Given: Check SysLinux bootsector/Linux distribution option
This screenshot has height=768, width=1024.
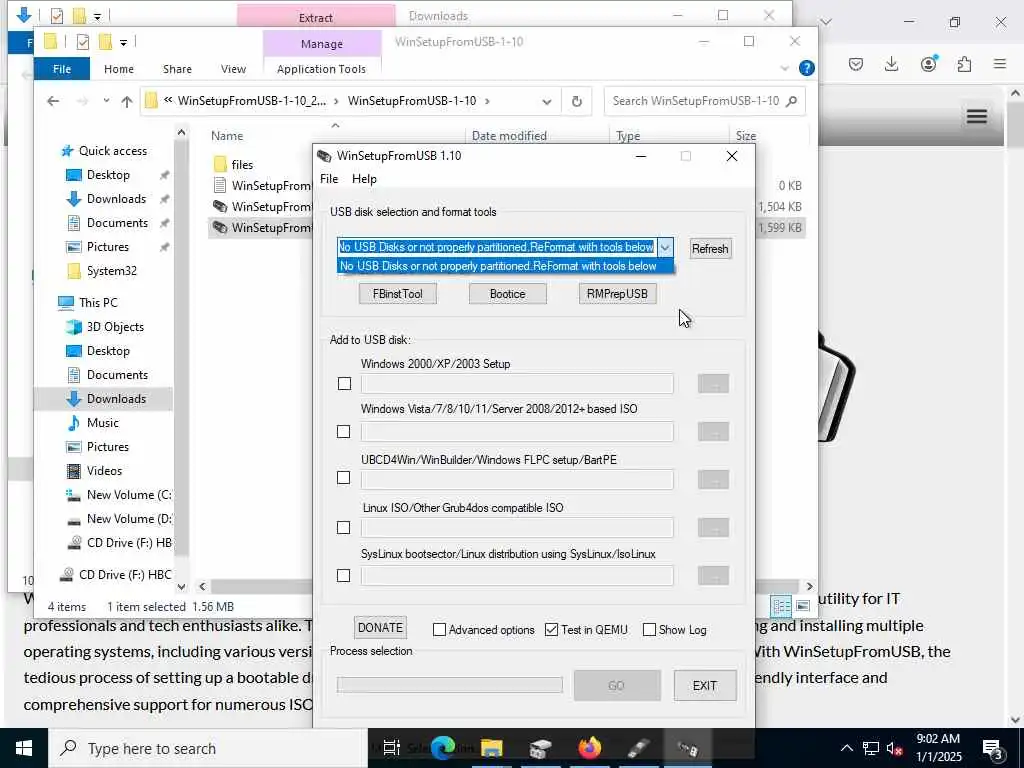Looking at the screenshot, I should pyautogui.click(x=344, y=575).
